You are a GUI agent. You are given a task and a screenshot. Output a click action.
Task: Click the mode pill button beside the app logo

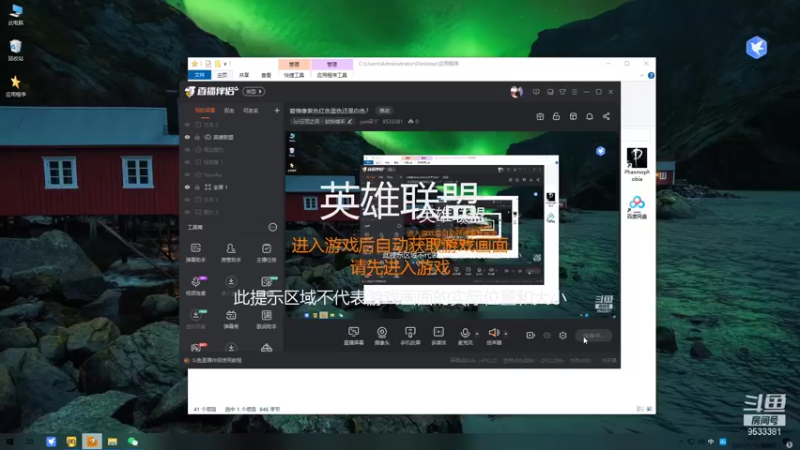click(254, 91)
